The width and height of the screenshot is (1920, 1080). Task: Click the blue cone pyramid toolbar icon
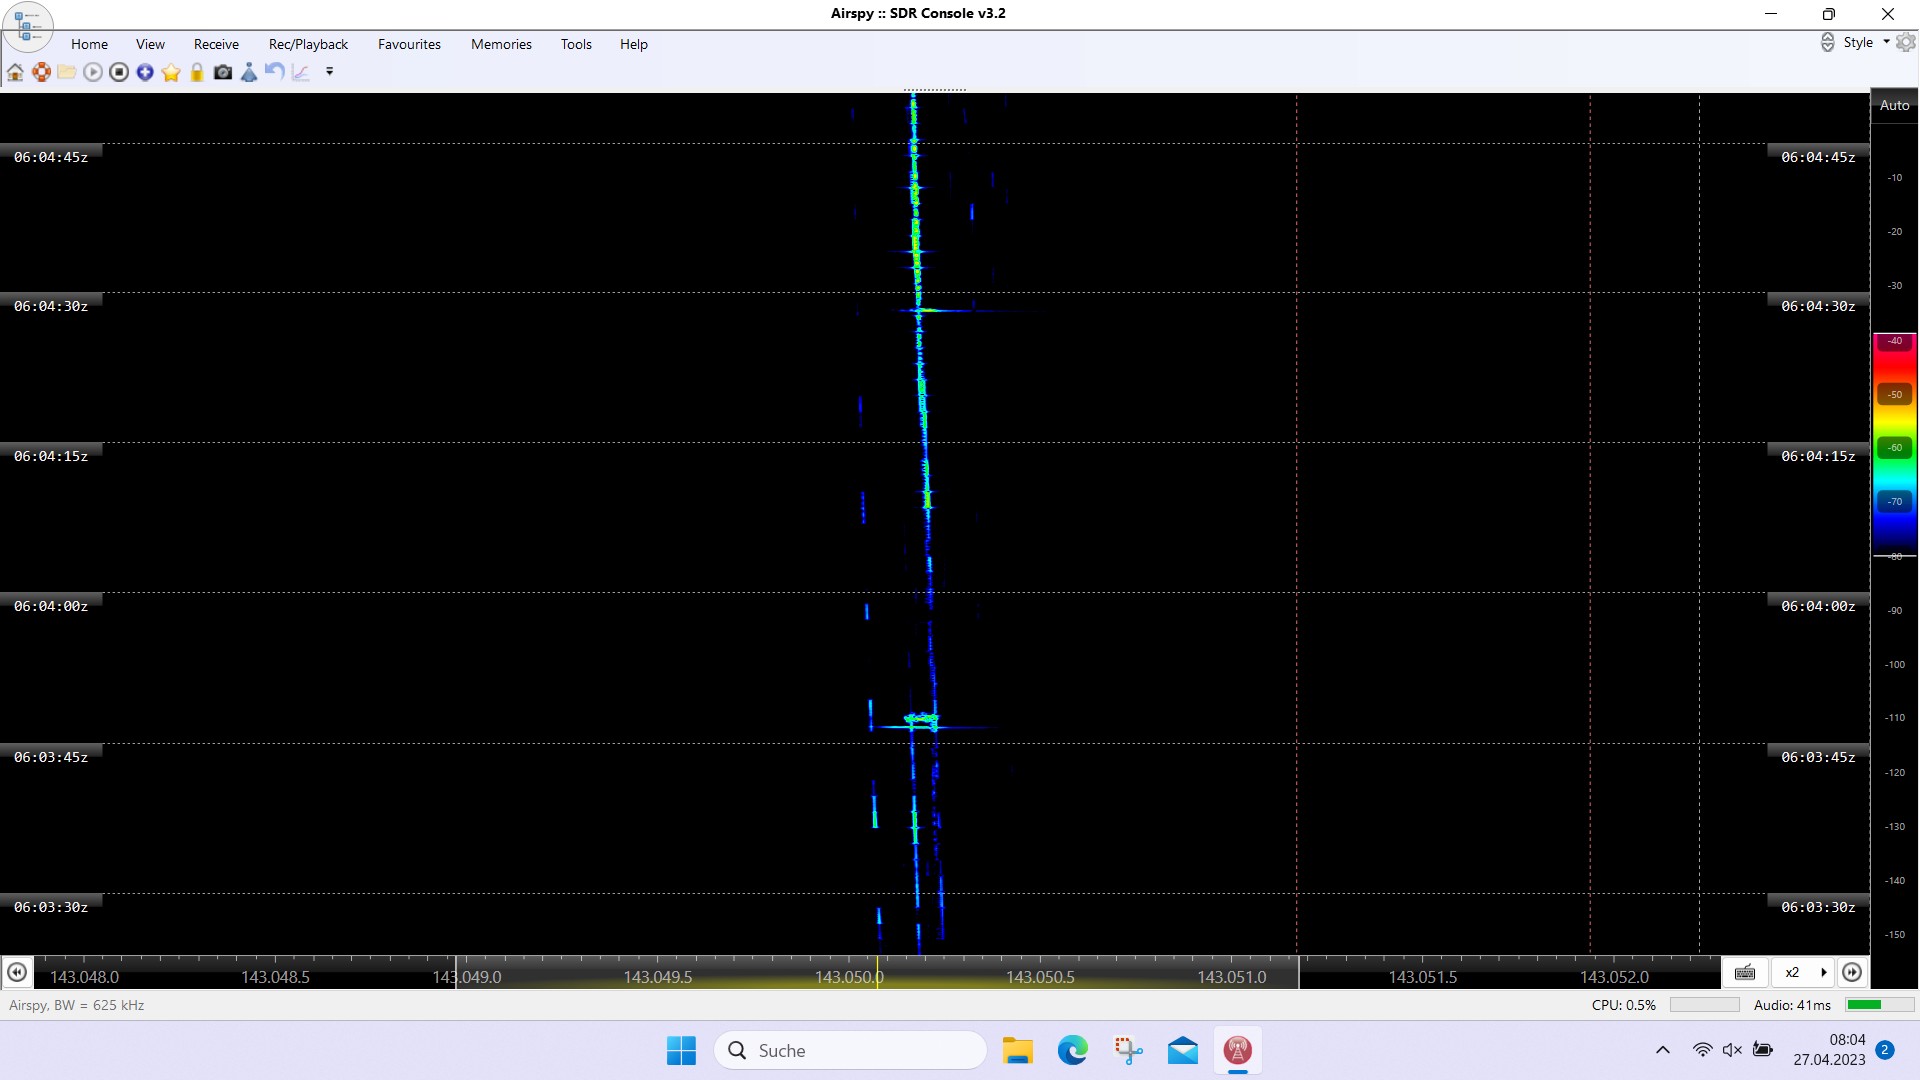(249, 72)
